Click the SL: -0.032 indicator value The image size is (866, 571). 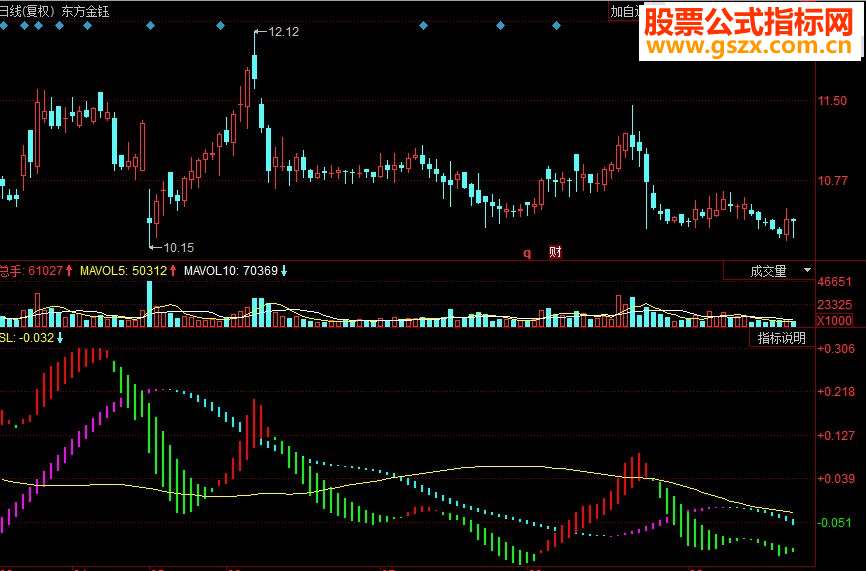point(27,337)
